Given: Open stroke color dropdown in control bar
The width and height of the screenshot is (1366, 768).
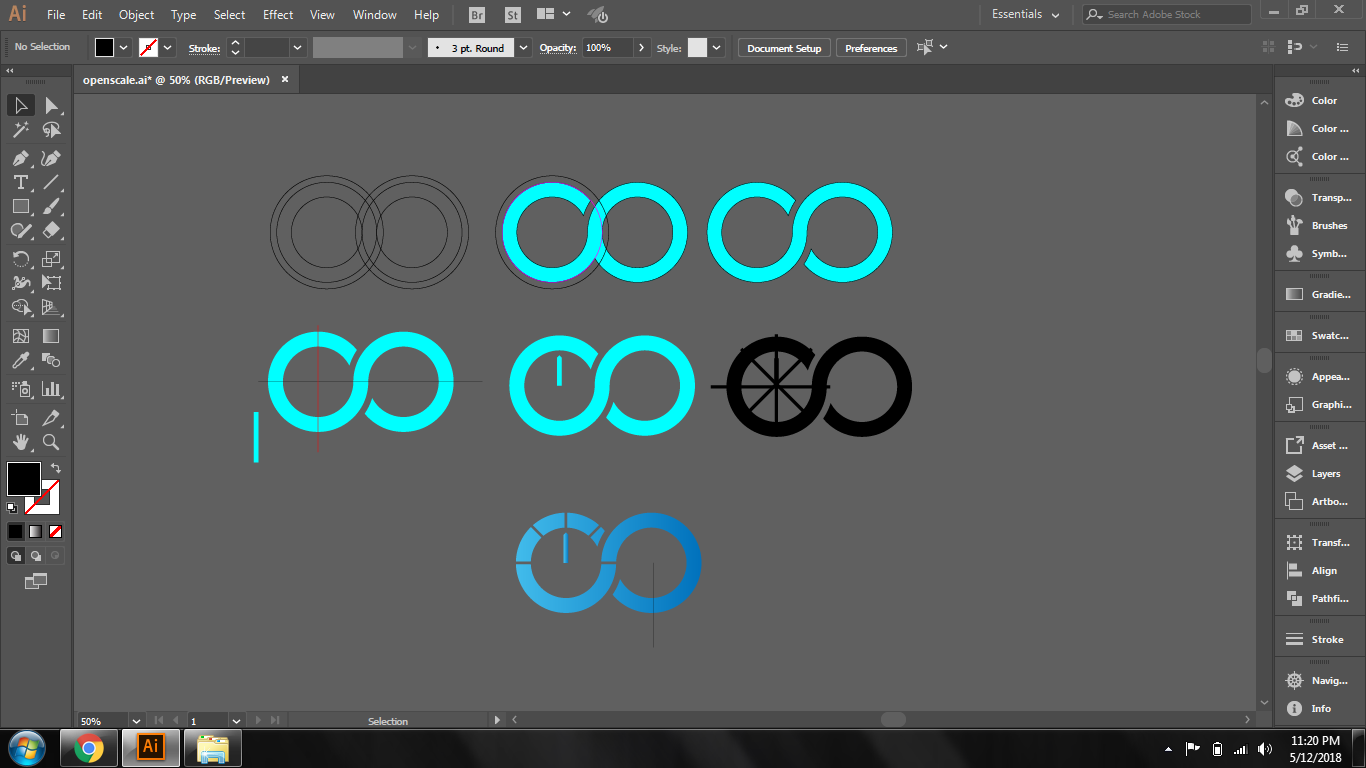Looking at the screenshot, I should (x=168, y=47).
